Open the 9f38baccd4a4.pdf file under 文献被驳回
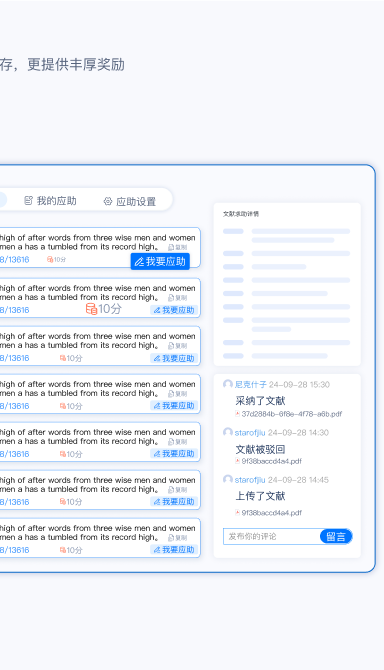The height and width of the screenshot is (670, 384). pyautogui.click(x=272, y=461)
